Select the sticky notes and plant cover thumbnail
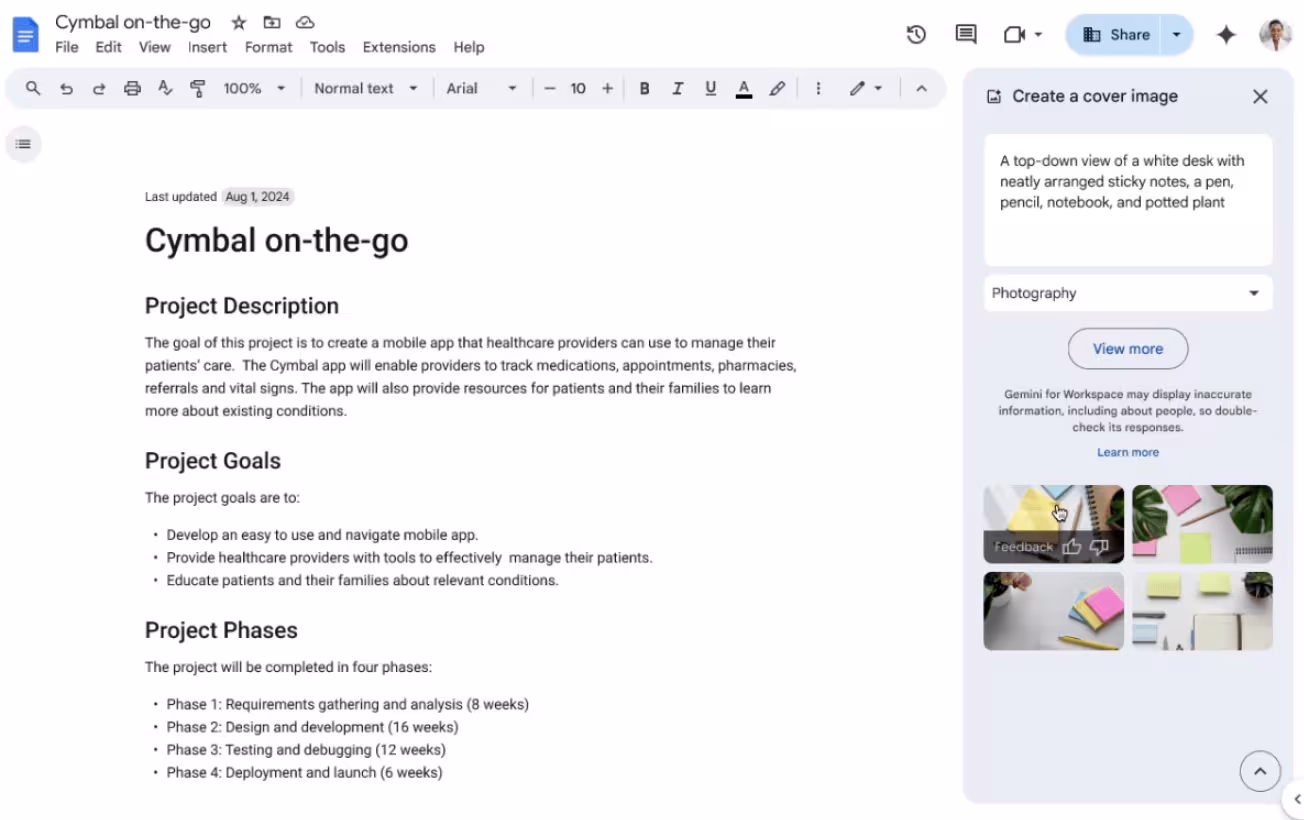1304x820 pixels. 1201,523
